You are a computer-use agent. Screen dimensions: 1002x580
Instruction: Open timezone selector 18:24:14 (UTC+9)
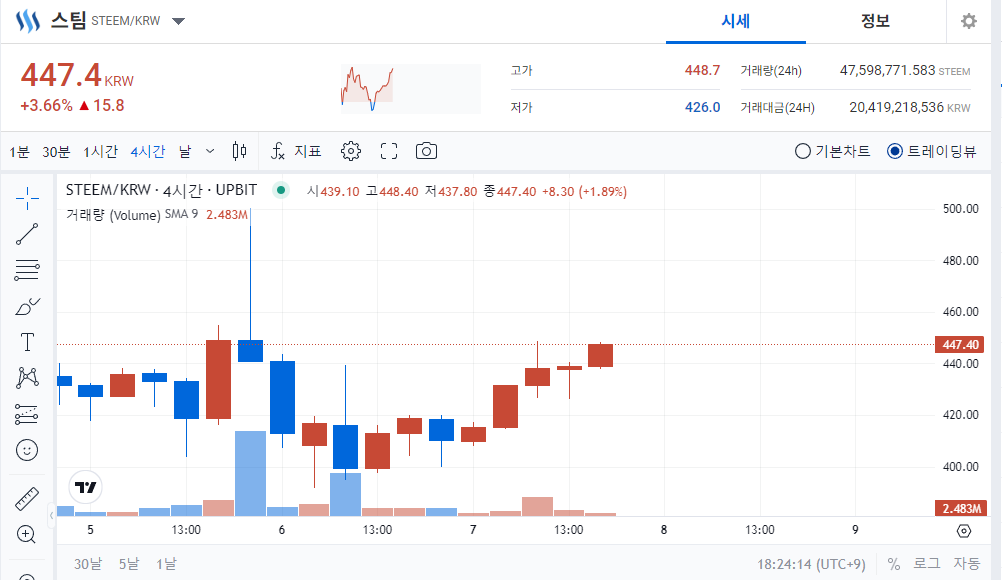point(811,564)
